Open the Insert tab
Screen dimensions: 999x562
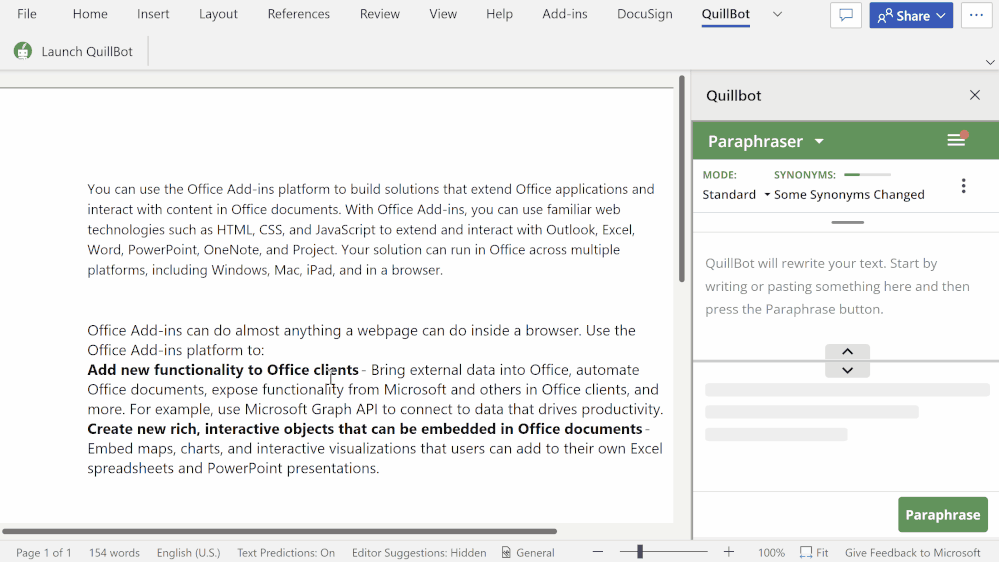[x=153, y=14]
